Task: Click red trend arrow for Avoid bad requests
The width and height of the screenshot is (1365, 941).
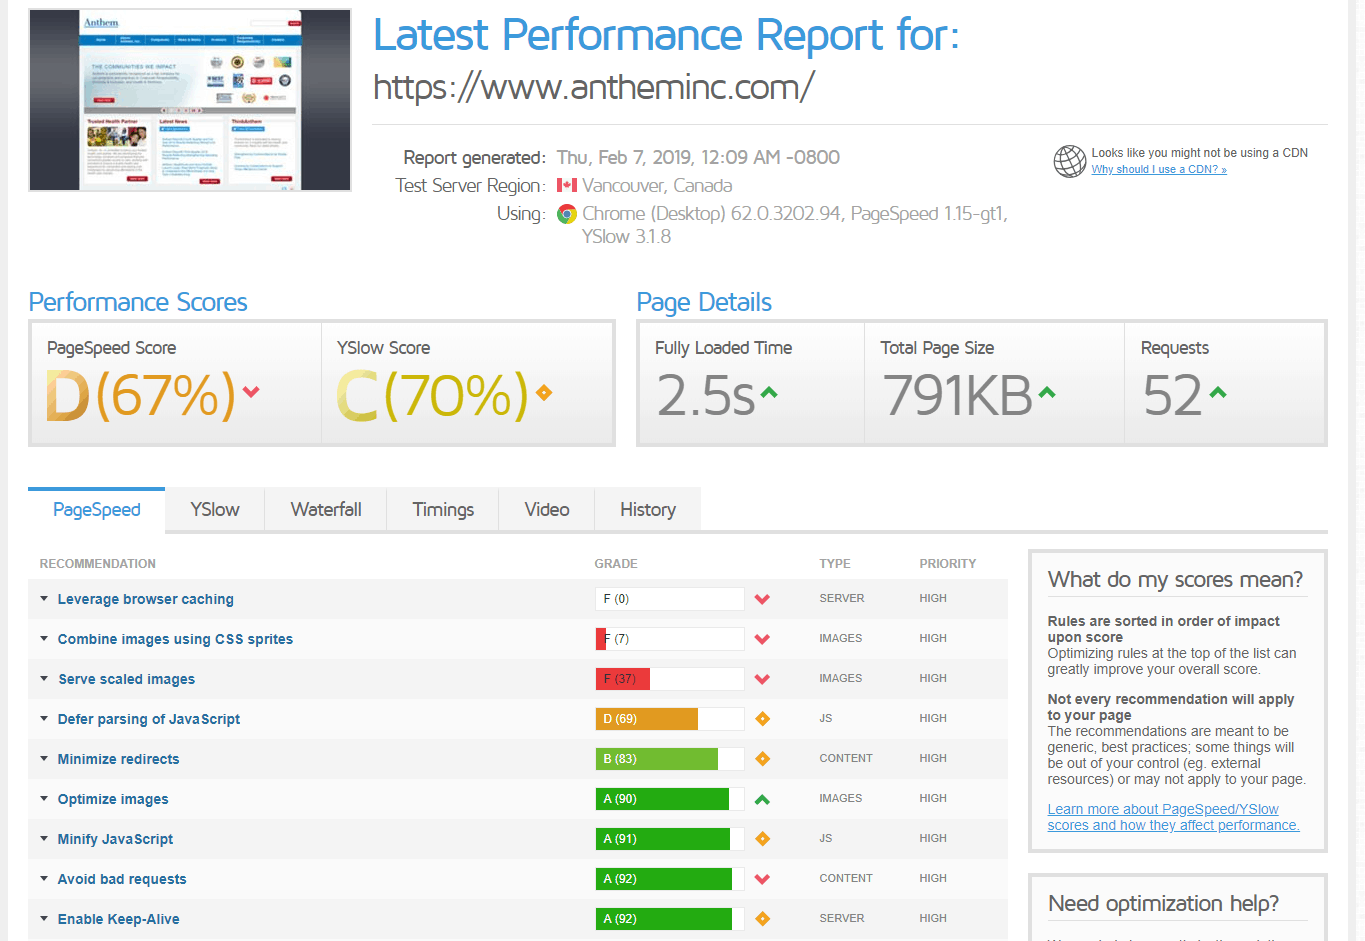Action: tap(762, 879)
